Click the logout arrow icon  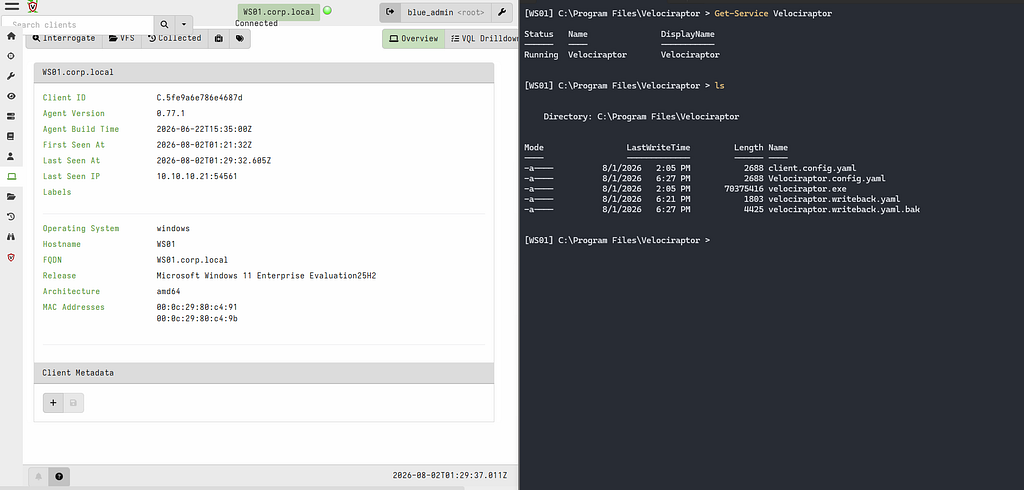[x=390, y=12]
